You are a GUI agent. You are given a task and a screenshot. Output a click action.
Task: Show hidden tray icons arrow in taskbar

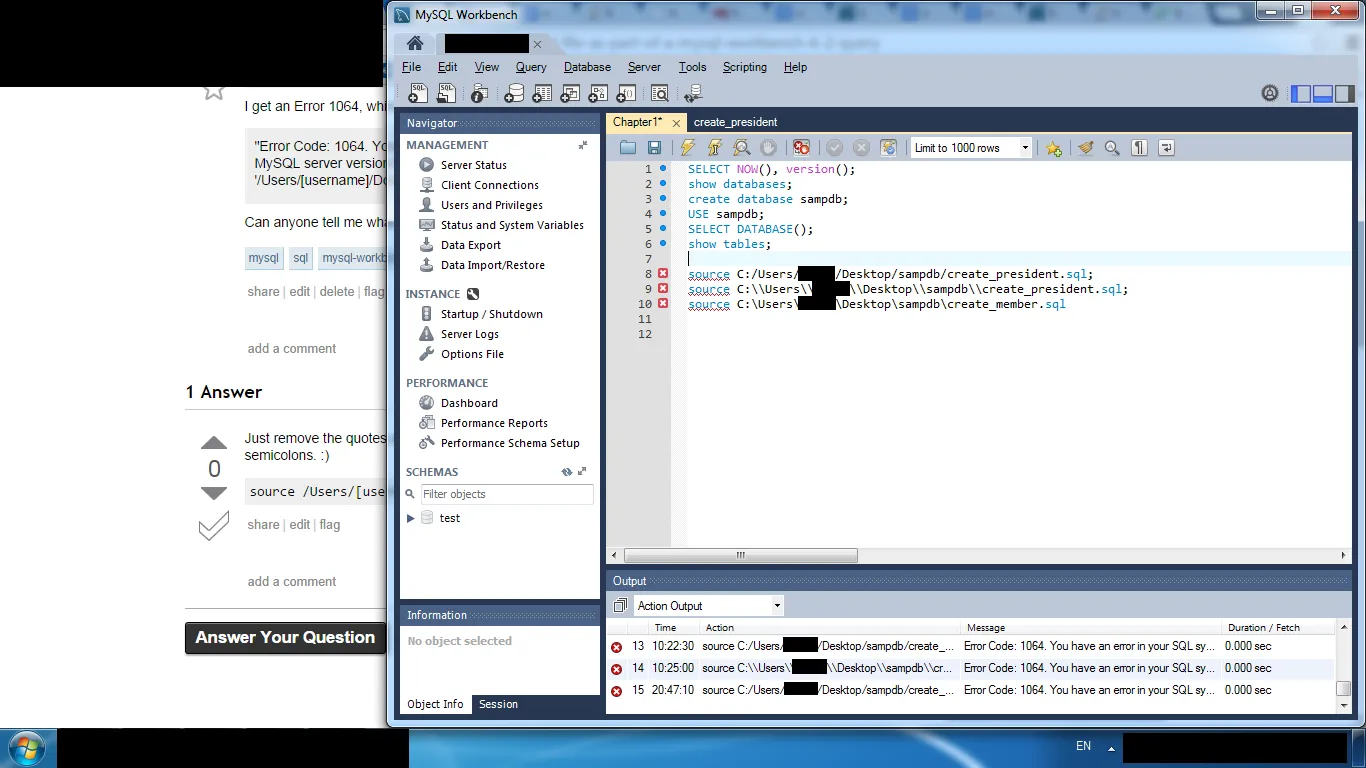[1110, 747]
